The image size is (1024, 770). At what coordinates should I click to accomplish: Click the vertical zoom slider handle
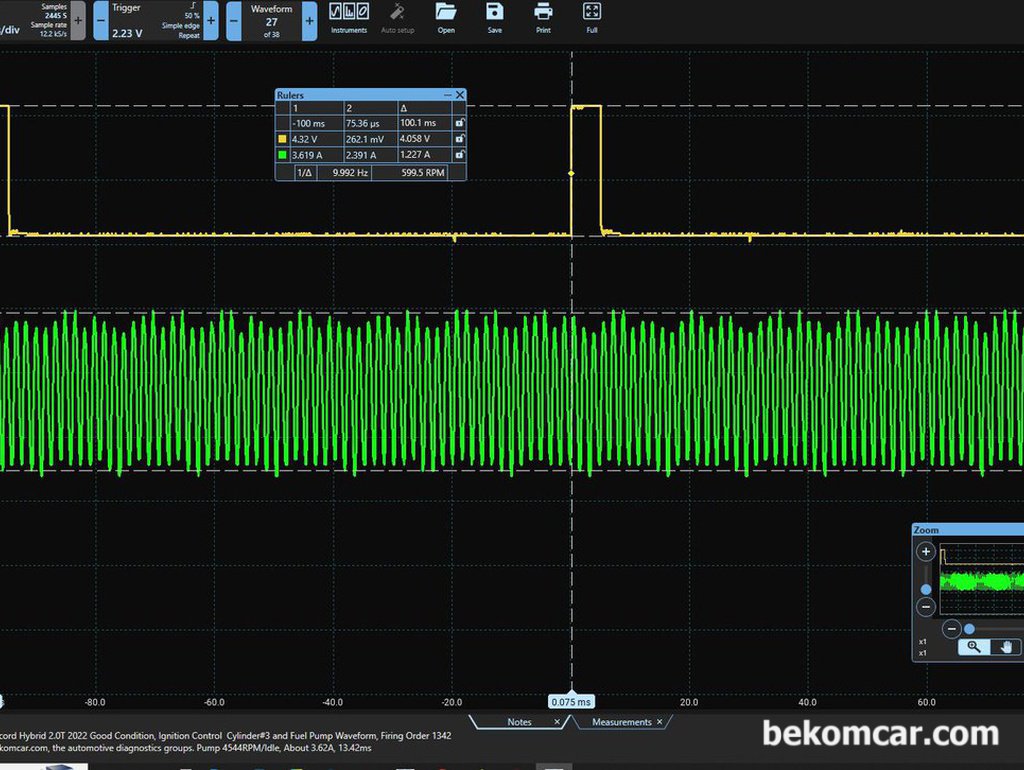click(x=925, y=589)
